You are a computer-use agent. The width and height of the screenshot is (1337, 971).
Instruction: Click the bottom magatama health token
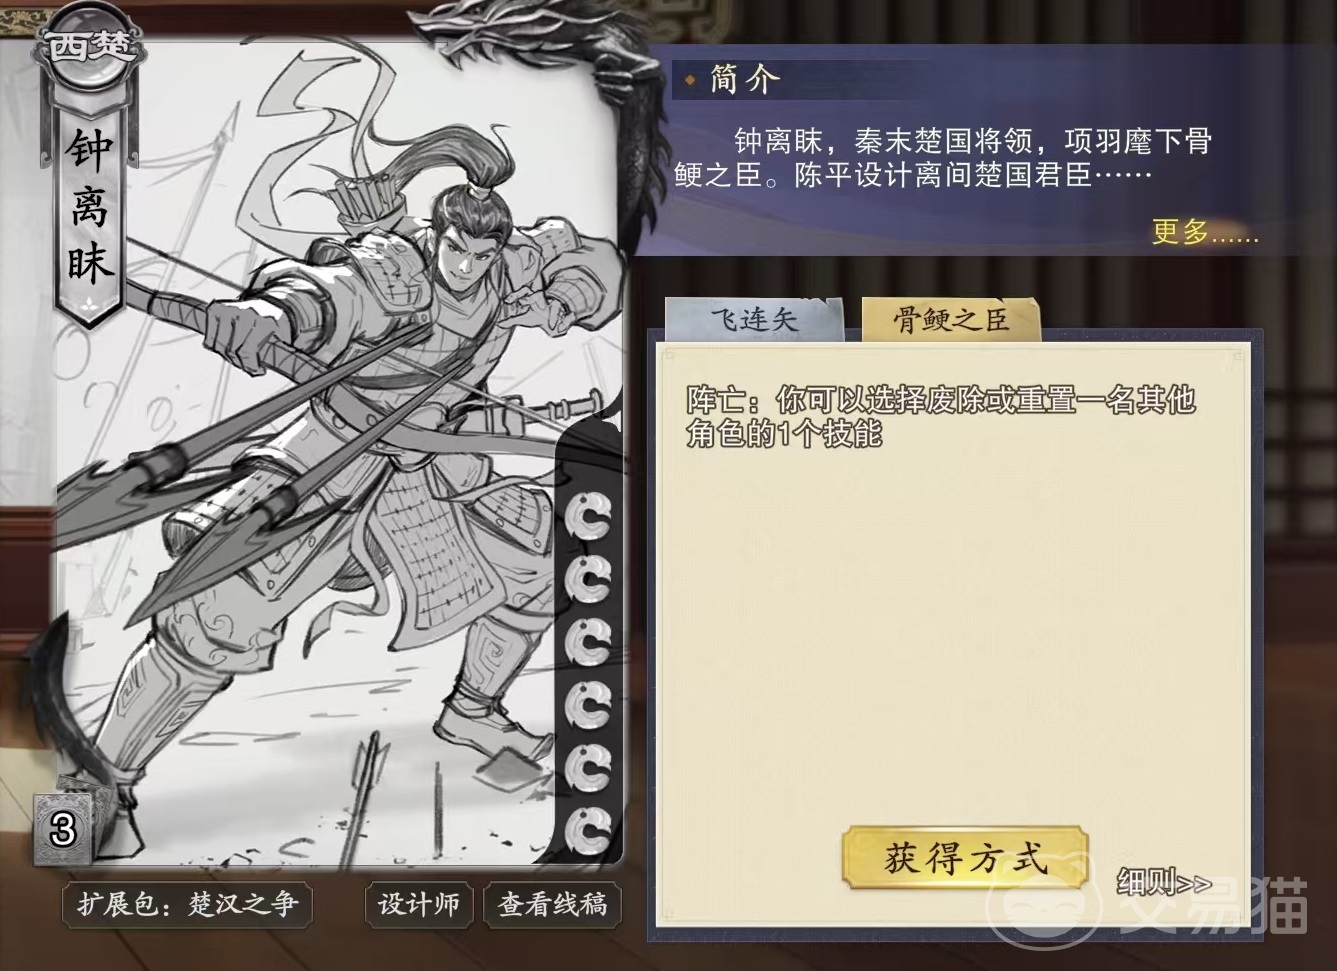point(589,830)
